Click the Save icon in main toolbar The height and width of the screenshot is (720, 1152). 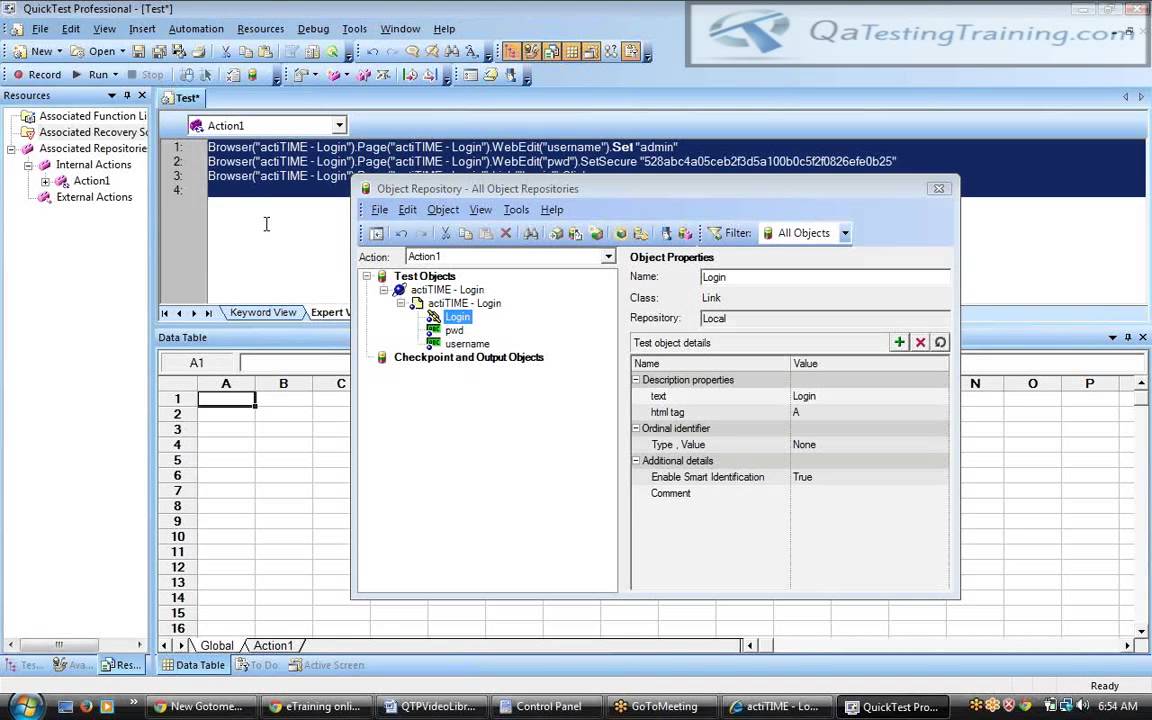tap(138, 51)
